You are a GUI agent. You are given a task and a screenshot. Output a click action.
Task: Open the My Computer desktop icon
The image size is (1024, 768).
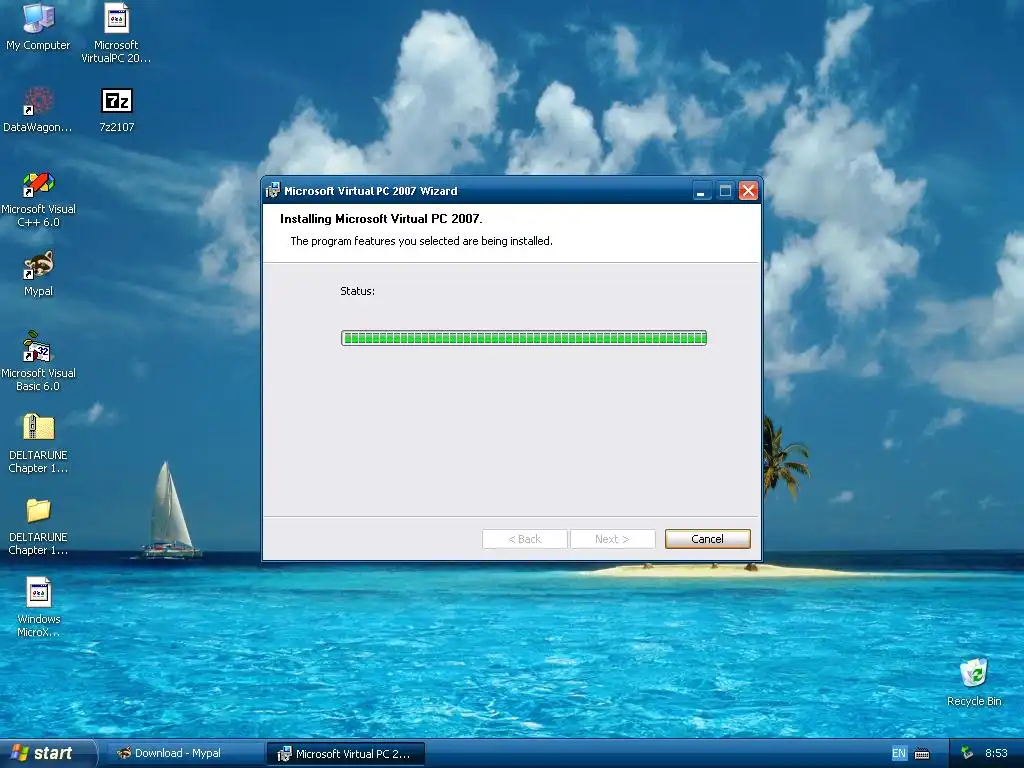[x=39, y=26]
